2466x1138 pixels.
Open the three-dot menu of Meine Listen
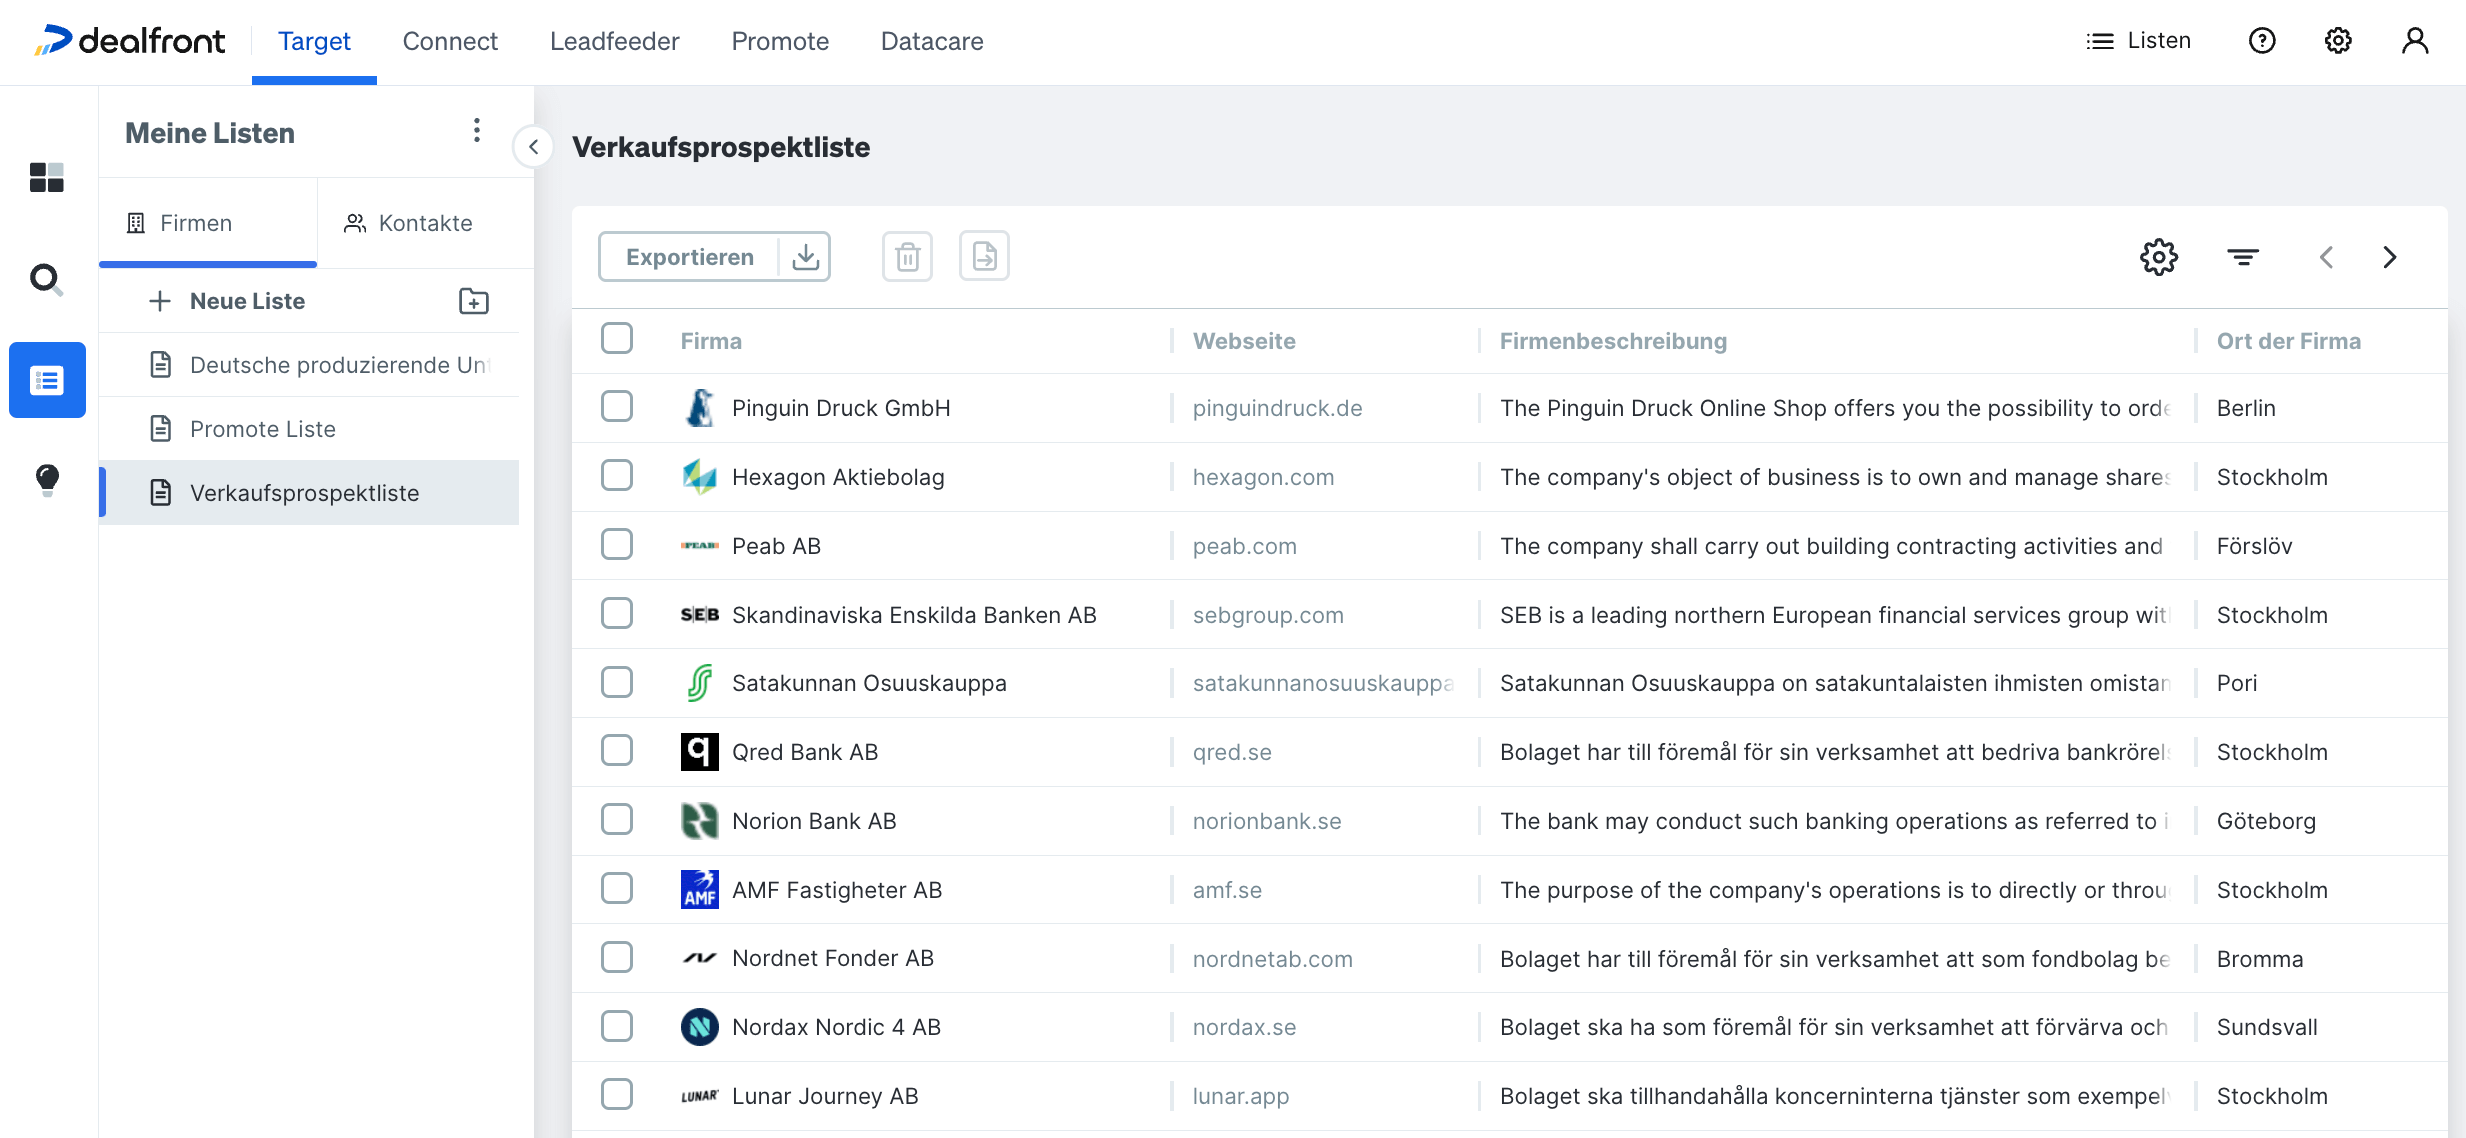[476, 131]
